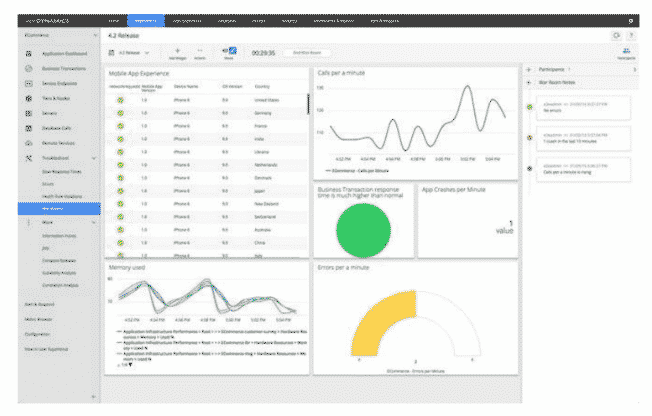The image size is (652, 416).
Task: Click the Participants people icon in toolbar
Action: 626,51
